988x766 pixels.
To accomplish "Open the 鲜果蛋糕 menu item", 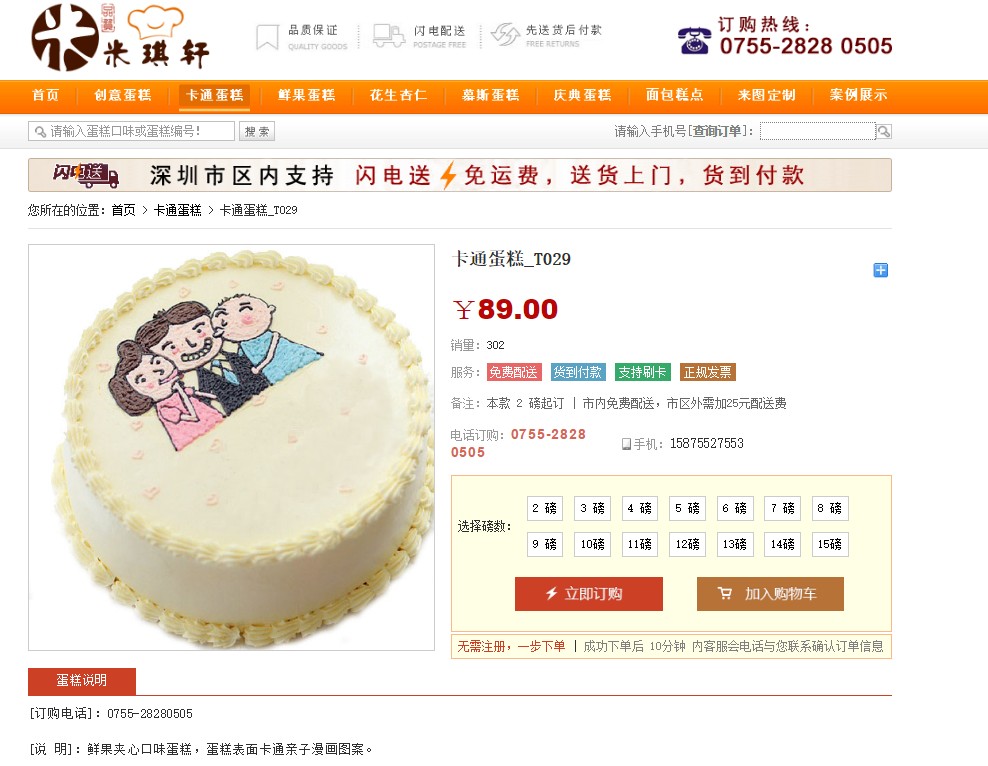I will (306, 95).
